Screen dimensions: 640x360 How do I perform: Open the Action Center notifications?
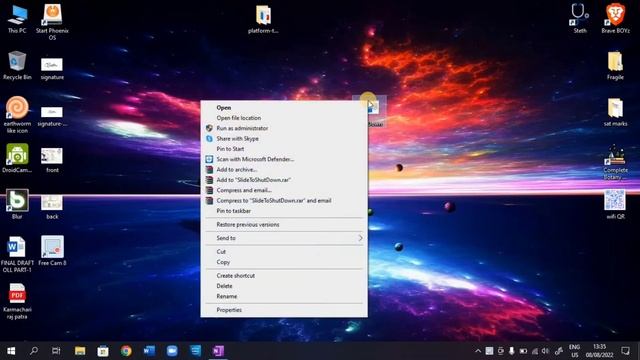click(x=625, y=351)
